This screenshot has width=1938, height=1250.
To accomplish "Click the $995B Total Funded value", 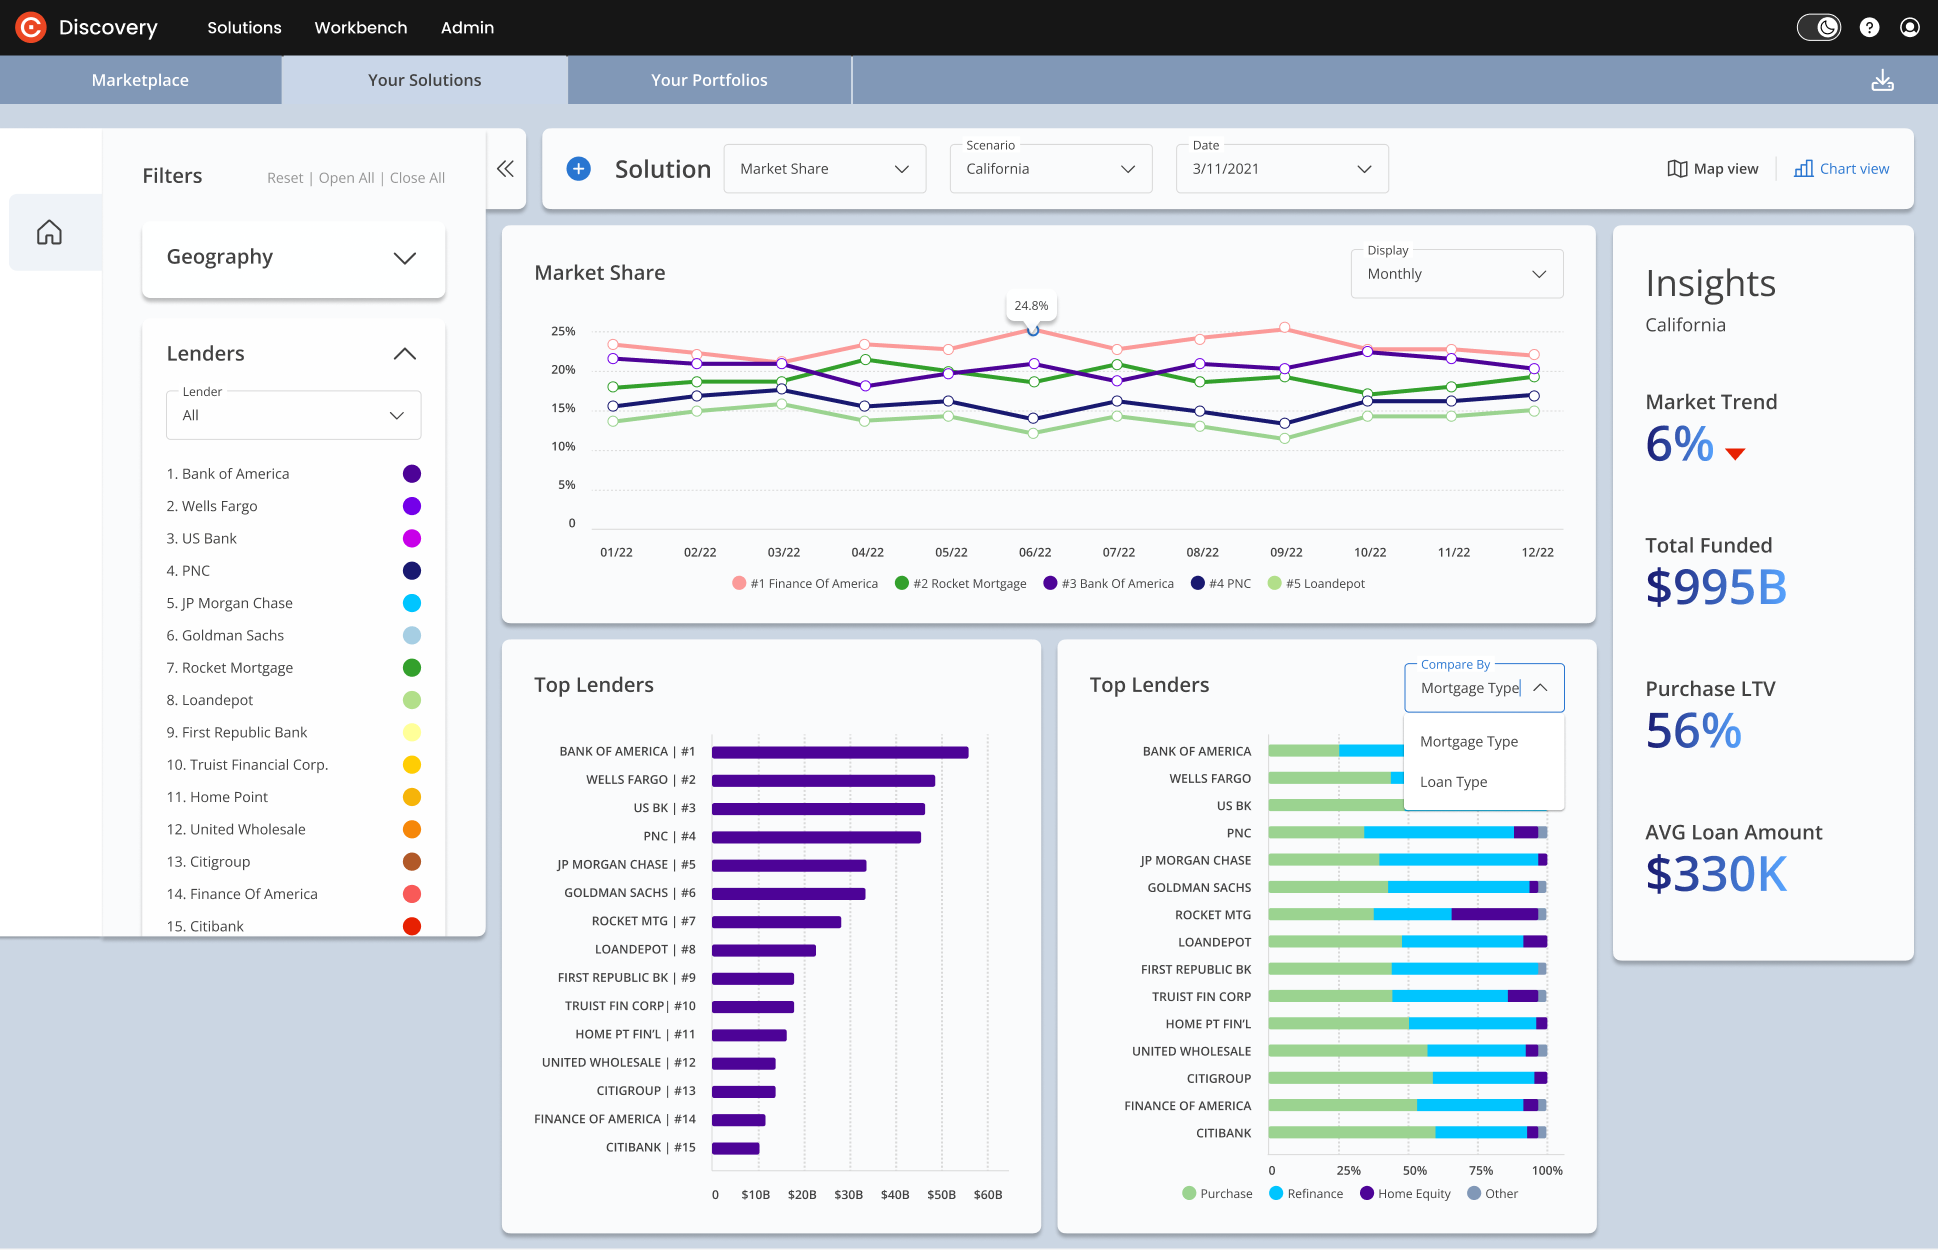I will point(1716,587).
